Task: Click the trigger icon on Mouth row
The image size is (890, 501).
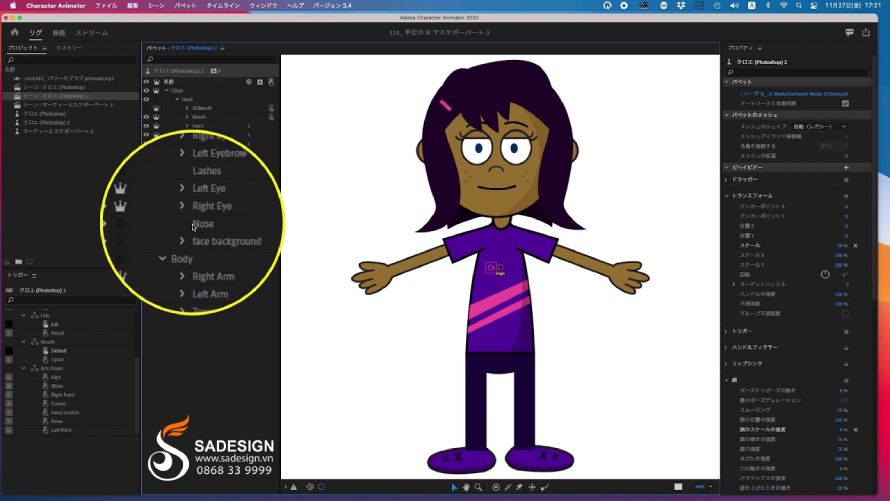Action: click(271, 117)
